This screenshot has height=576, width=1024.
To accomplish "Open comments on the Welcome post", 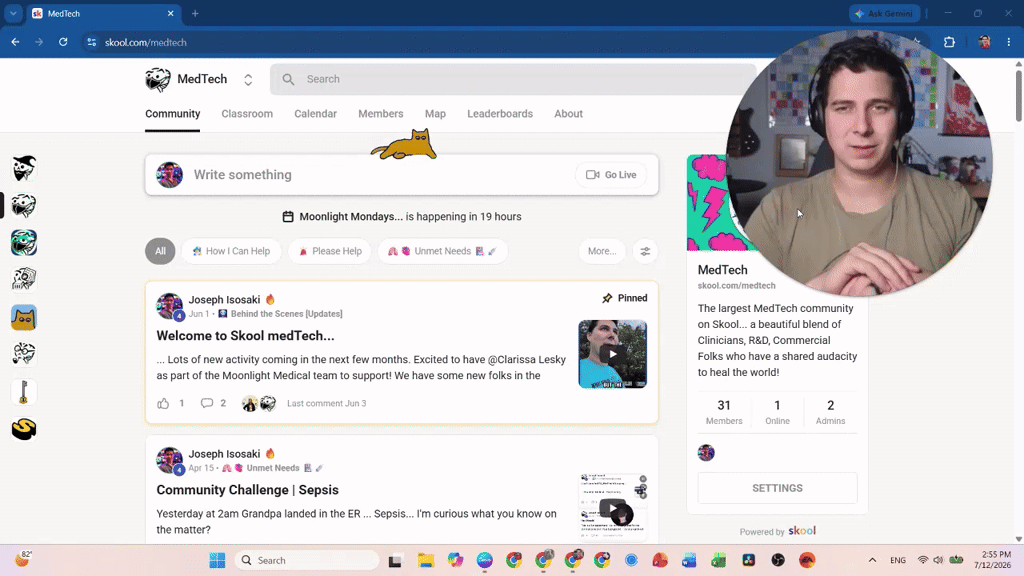I will (x=207, y=403).
